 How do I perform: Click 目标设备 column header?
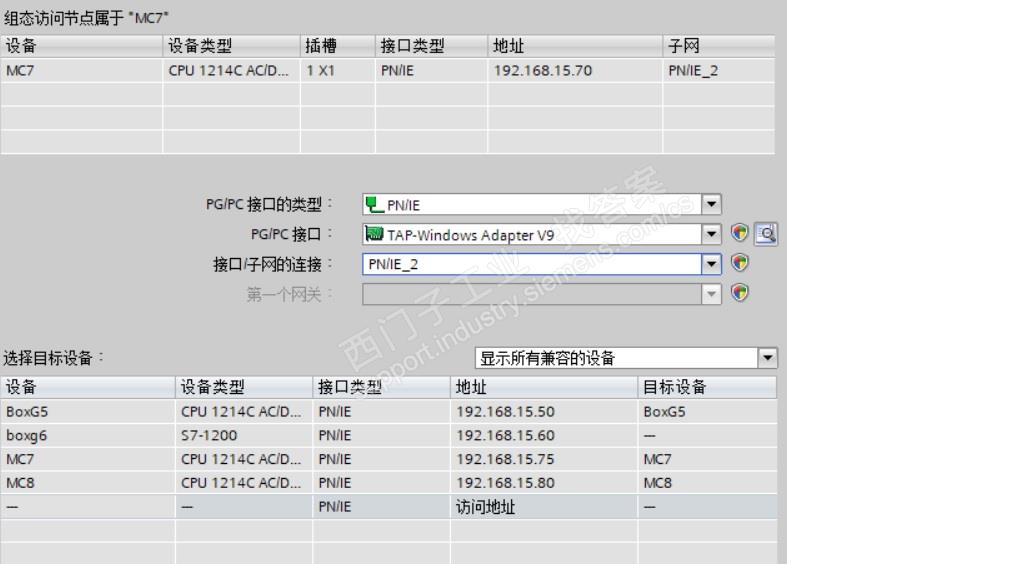click(x=707, y=387)
